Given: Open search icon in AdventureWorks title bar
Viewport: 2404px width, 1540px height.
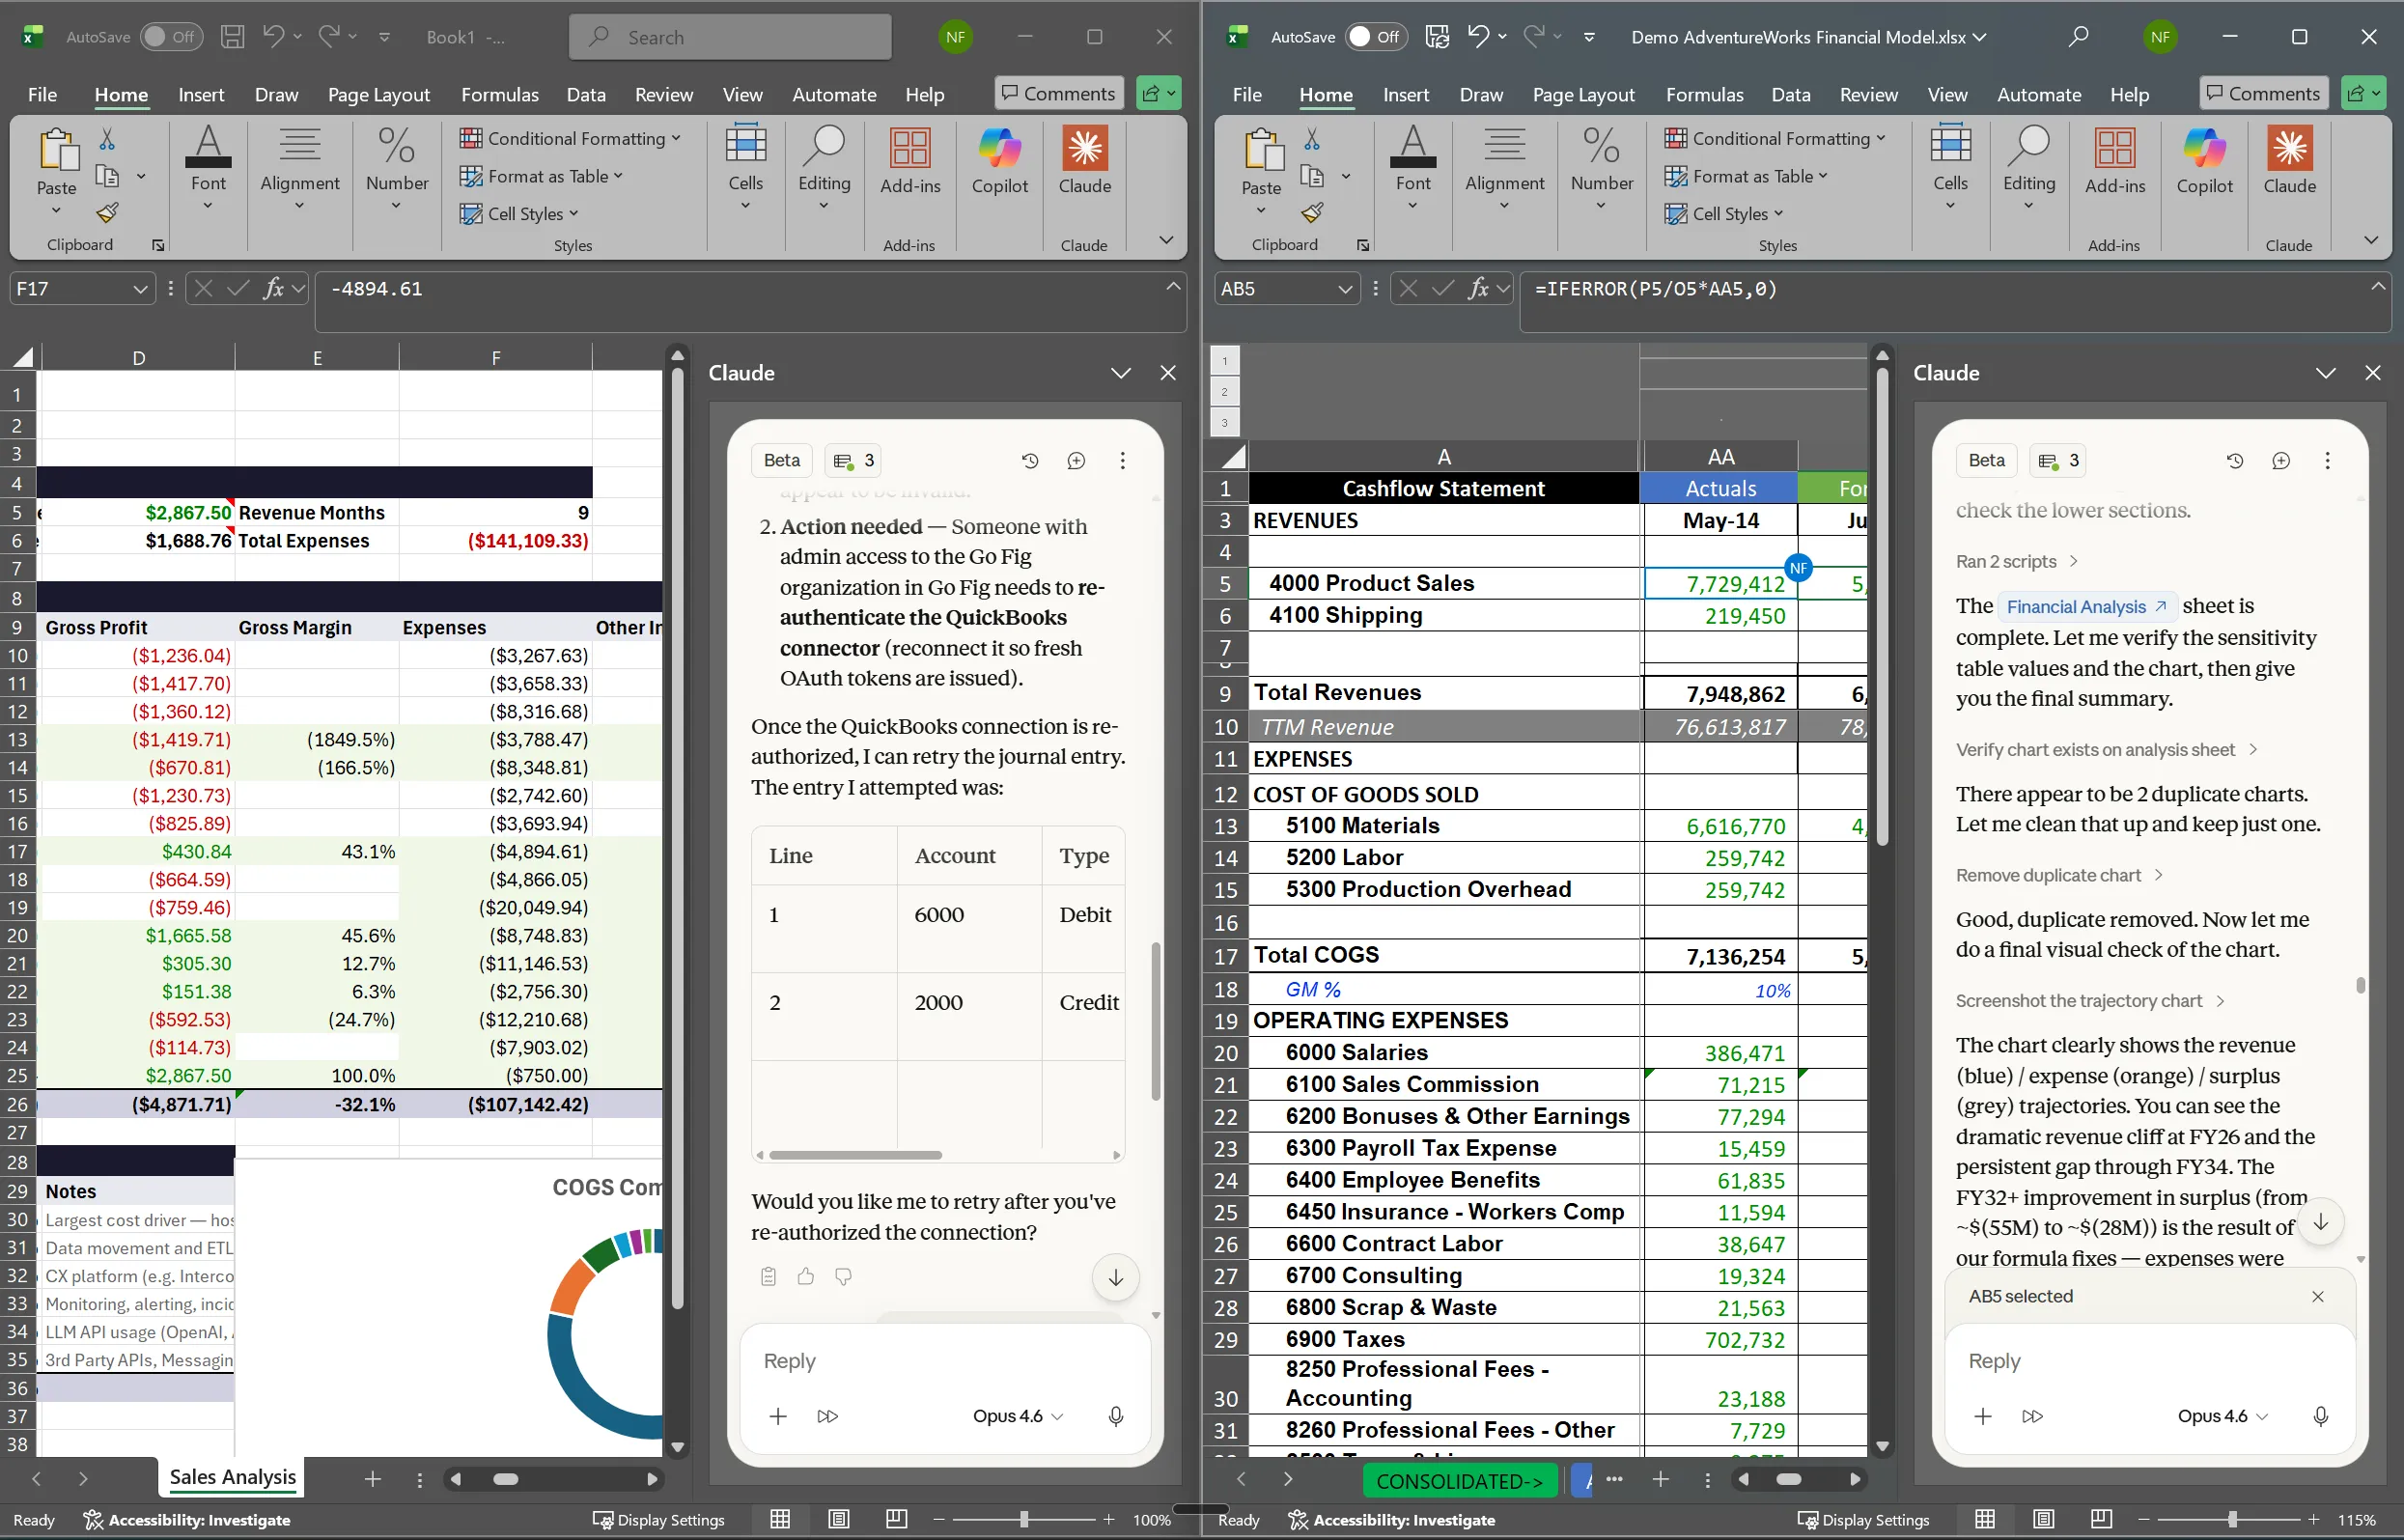Looking at the screenshot, I should pos(2078,37).
